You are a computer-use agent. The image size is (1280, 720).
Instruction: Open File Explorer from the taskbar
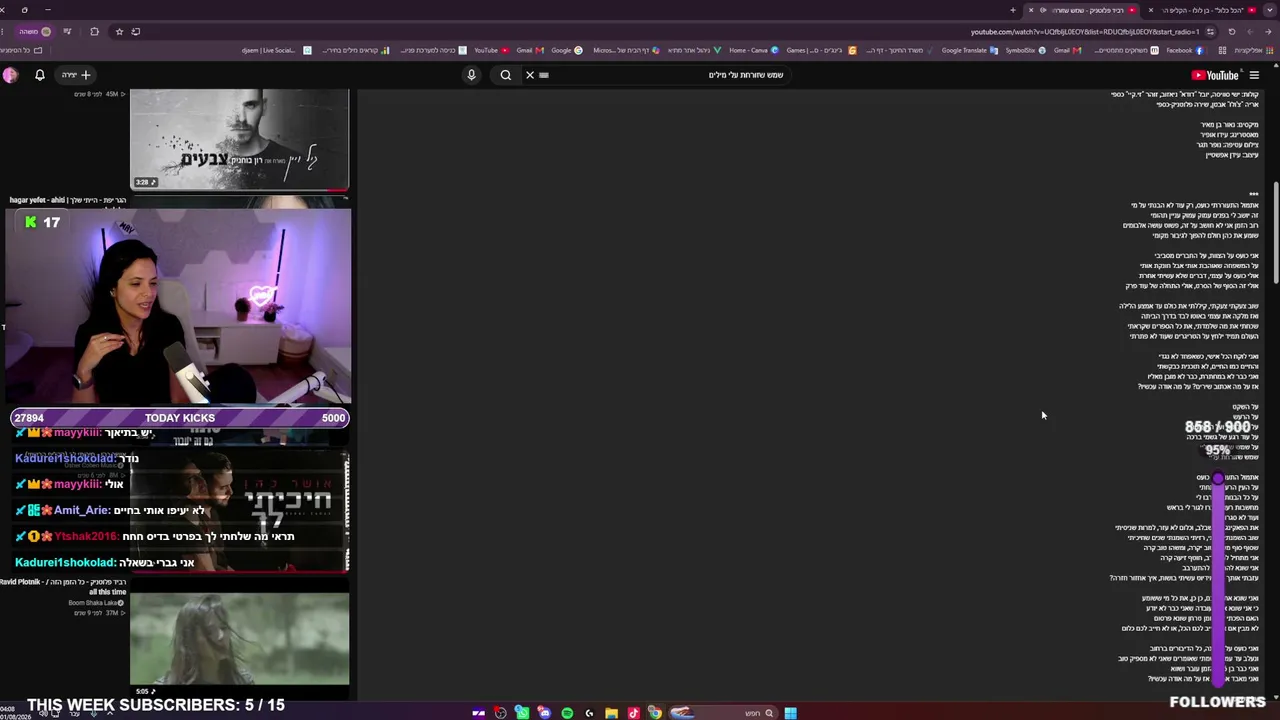[611, 713]
